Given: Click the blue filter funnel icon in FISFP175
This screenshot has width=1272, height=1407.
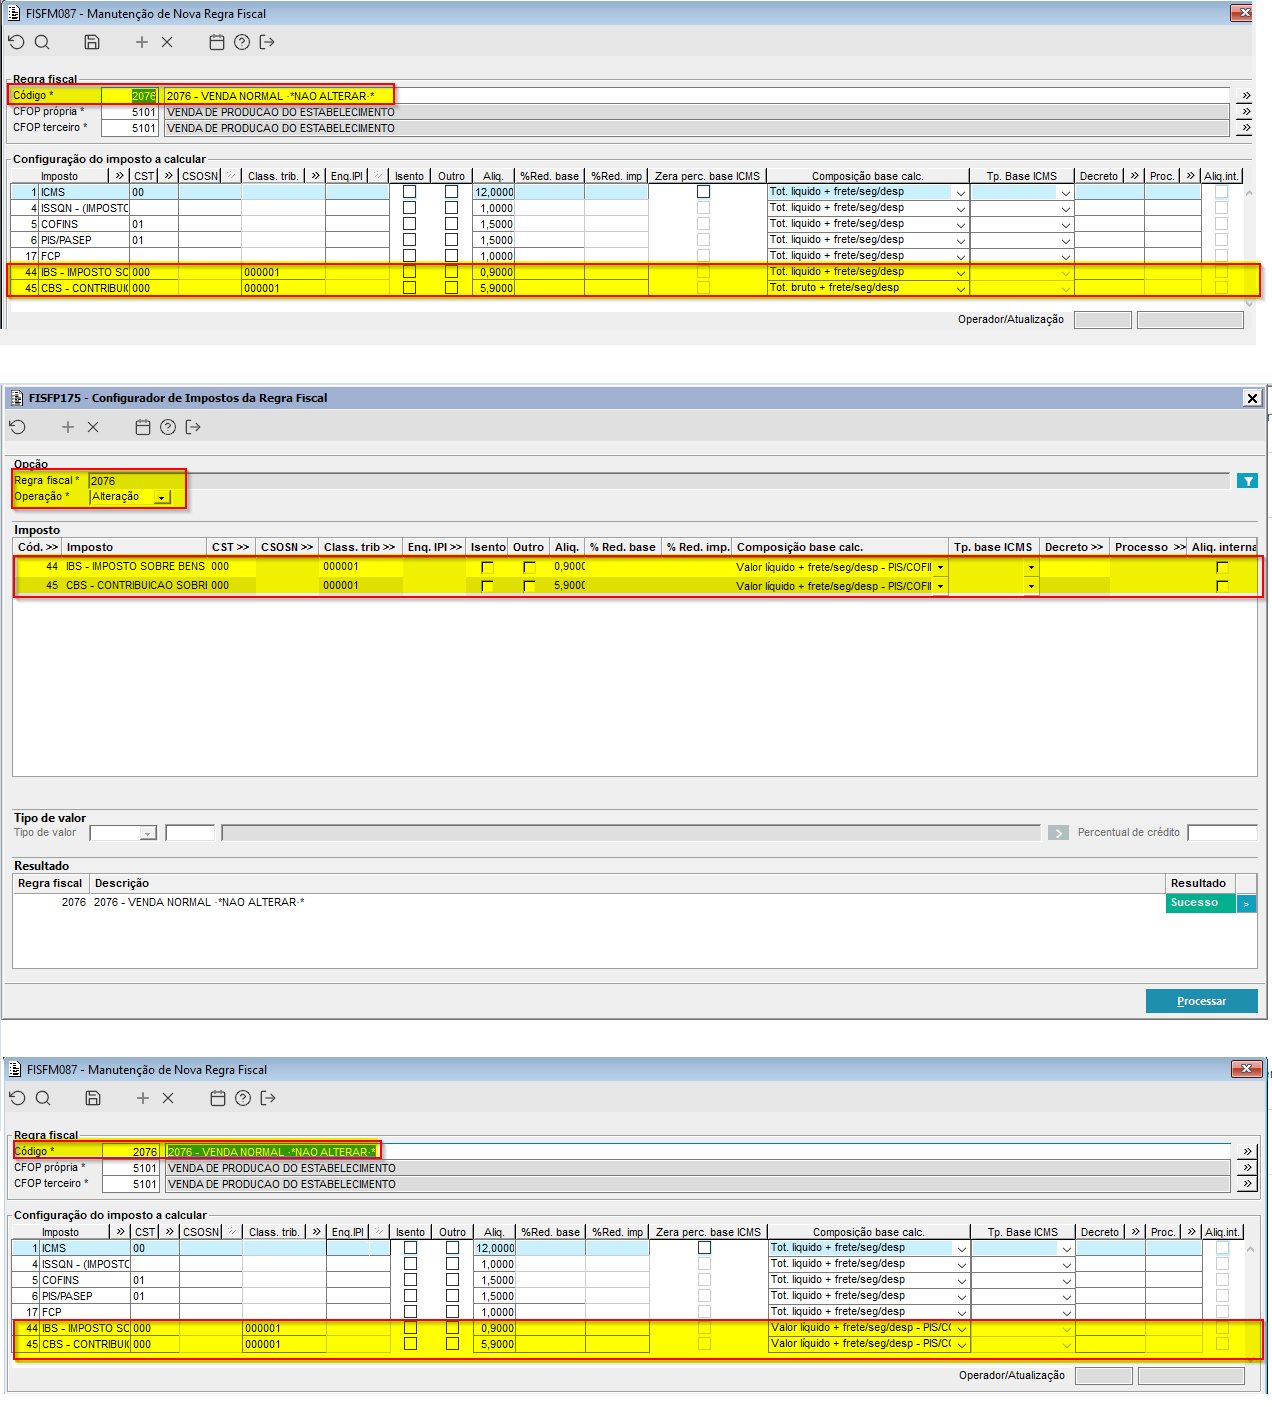Looking at the screenshot, I should [x=1247, y=481].
